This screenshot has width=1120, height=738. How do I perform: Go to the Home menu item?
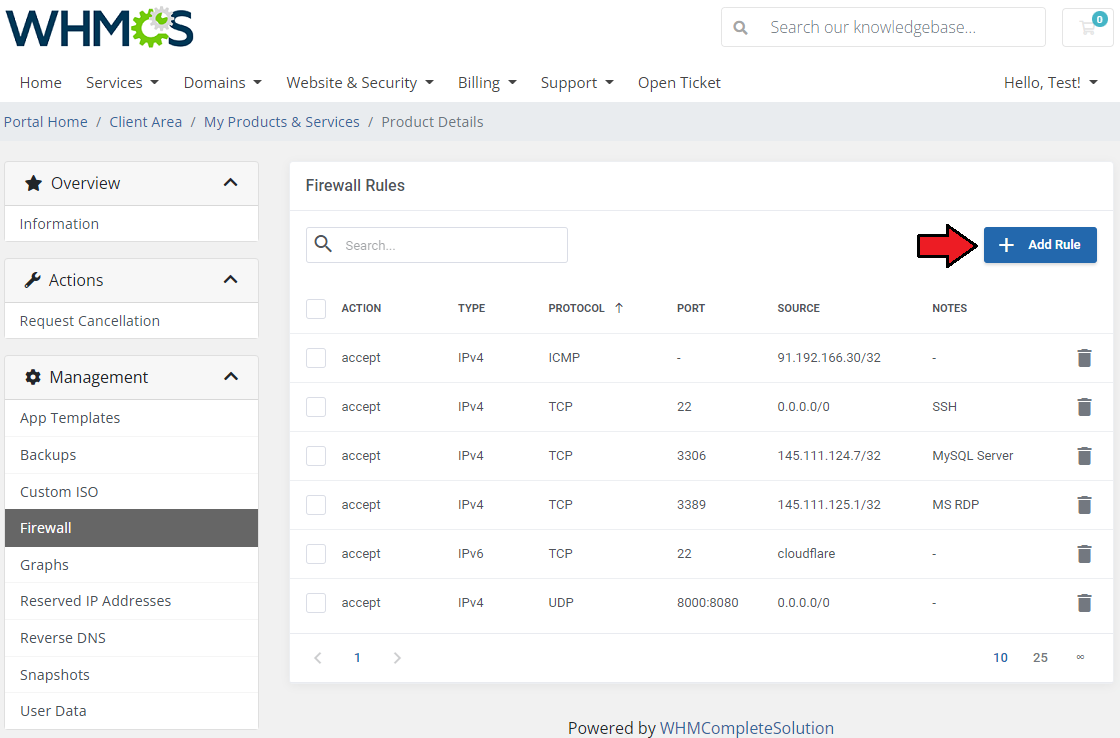coord(41,83)
